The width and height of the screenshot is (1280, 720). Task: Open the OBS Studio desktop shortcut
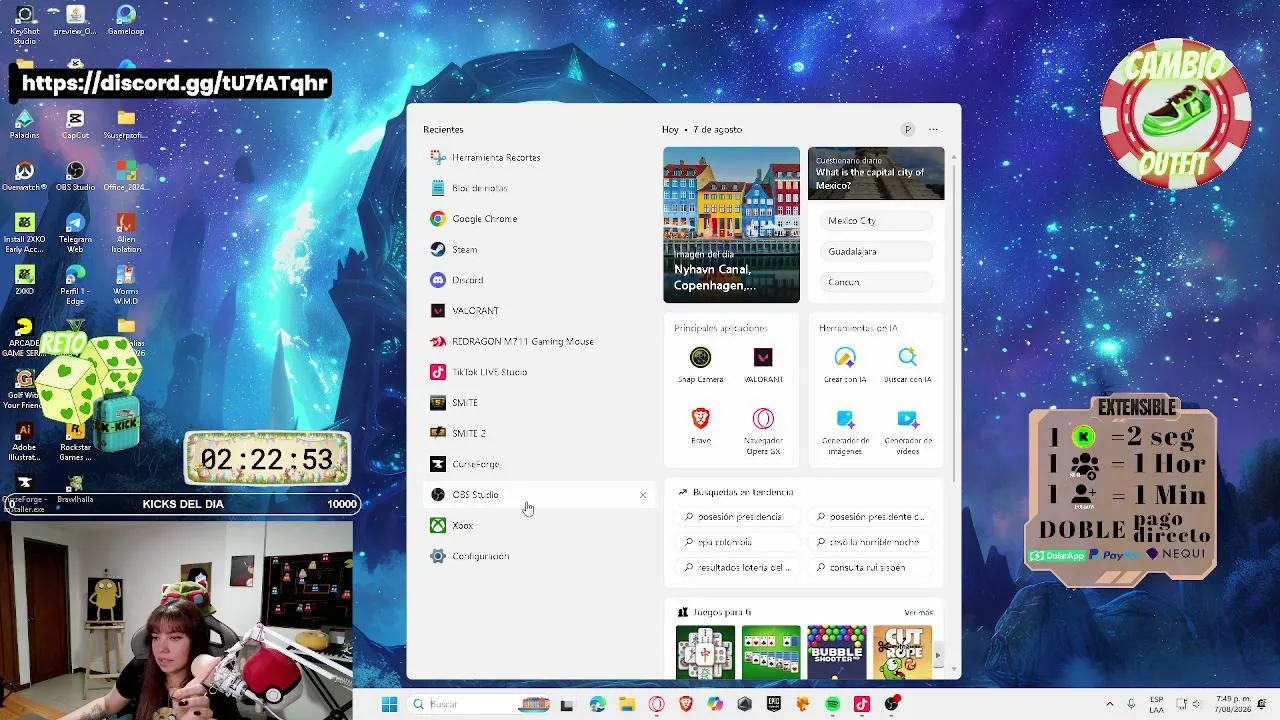[x=75, y=177]
